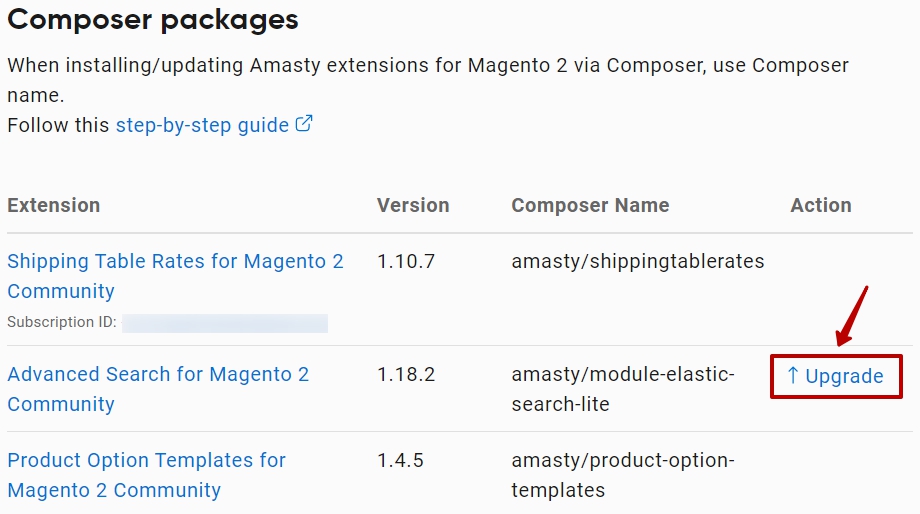This screenshot has width=920, height=514.
Task: Click version 1.4.5 of Product Option Templates
Action: click(400, 460)
